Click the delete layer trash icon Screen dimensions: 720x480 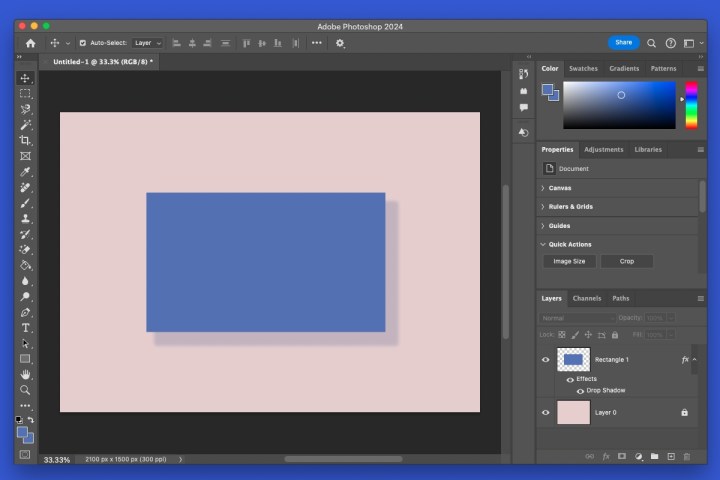point(686,456)
